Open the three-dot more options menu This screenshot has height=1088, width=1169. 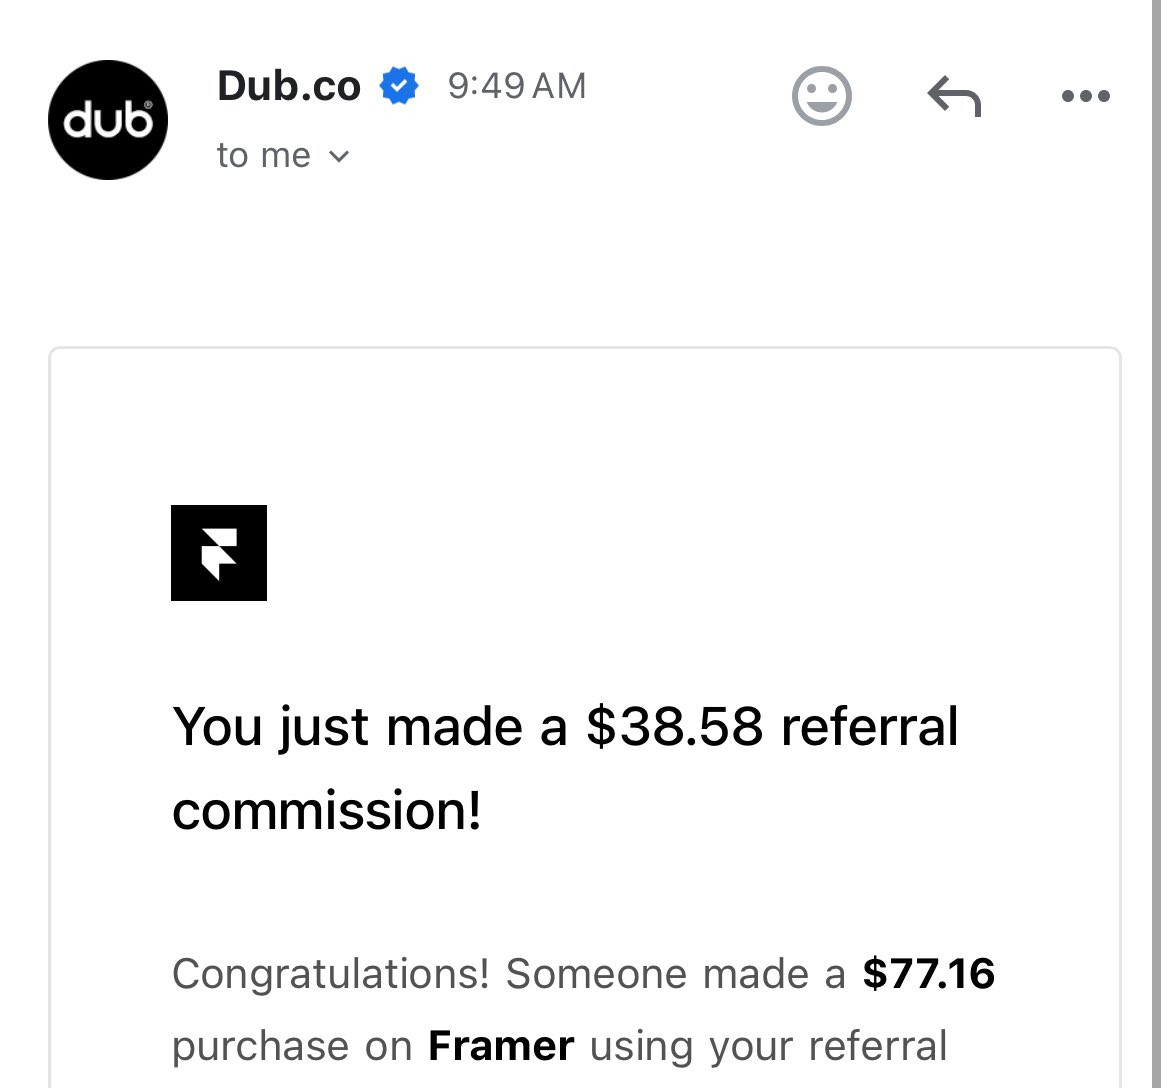(x=1086, y=95)
